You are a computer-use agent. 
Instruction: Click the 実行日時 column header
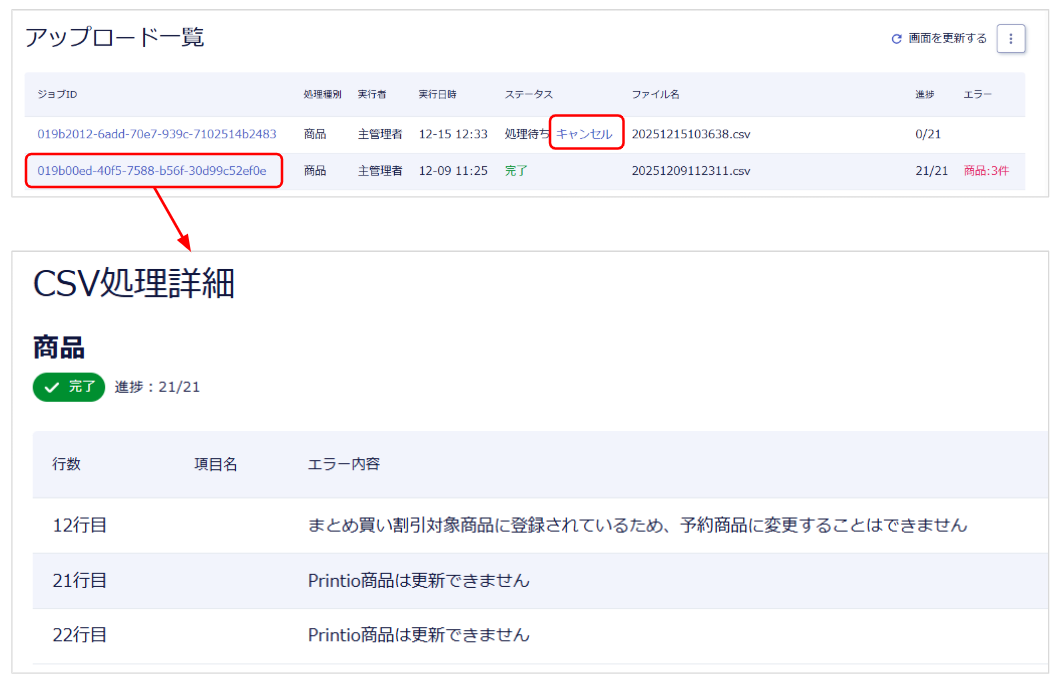click(x=437, y=94)
